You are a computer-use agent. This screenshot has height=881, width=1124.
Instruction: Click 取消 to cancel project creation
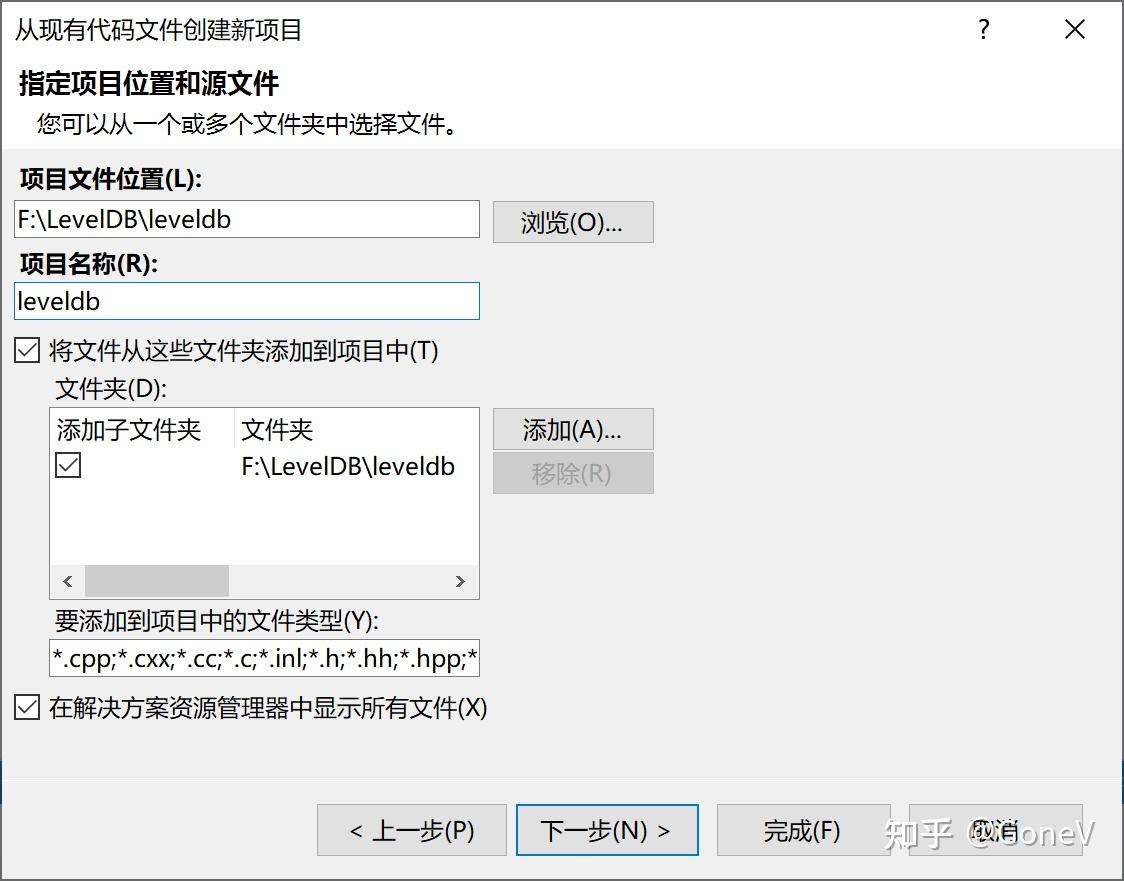(x=996, y=830)
